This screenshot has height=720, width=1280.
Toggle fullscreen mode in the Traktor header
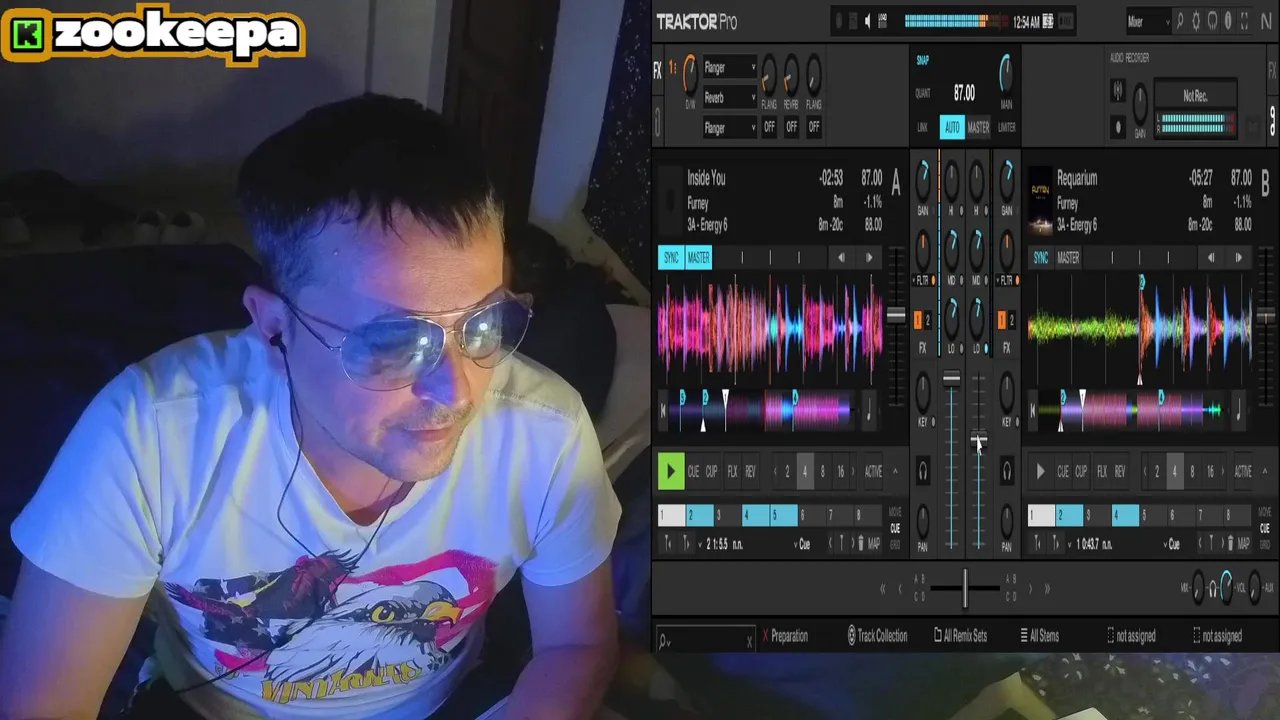[x=1244, y=20]
